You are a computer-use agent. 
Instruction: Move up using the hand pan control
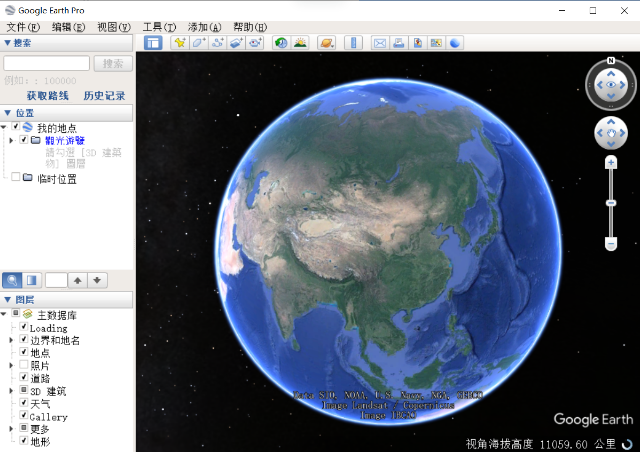click(x=611, y=122)
